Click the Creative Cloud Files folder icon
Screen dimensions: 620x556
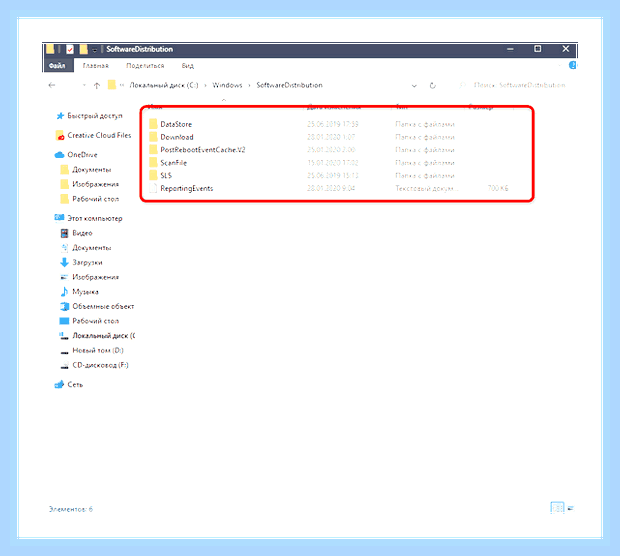point(60,135)
